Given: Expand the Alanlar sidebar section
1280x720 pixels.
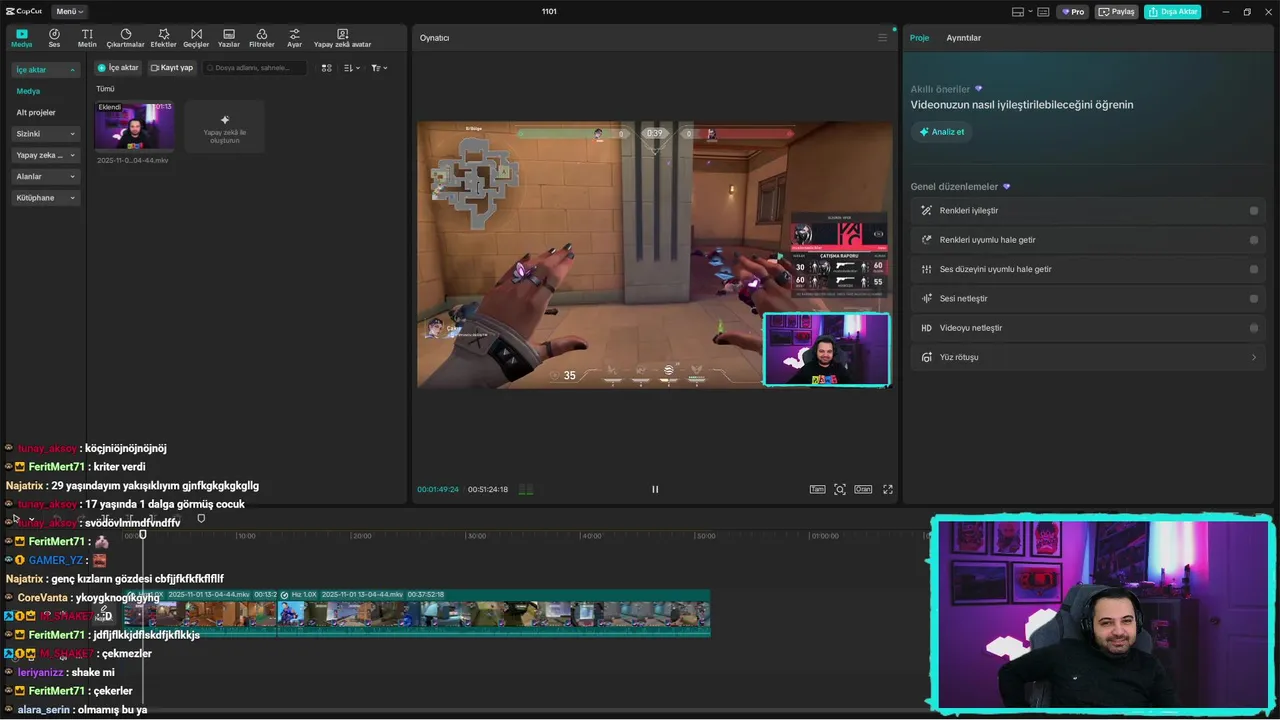Looking at the screenshot, I should 46,176.
